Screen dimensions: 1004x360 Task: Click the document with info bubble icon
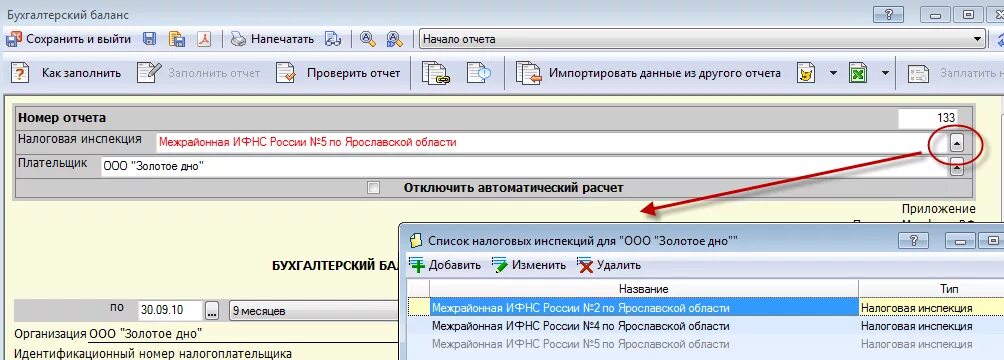coord(480,72)
